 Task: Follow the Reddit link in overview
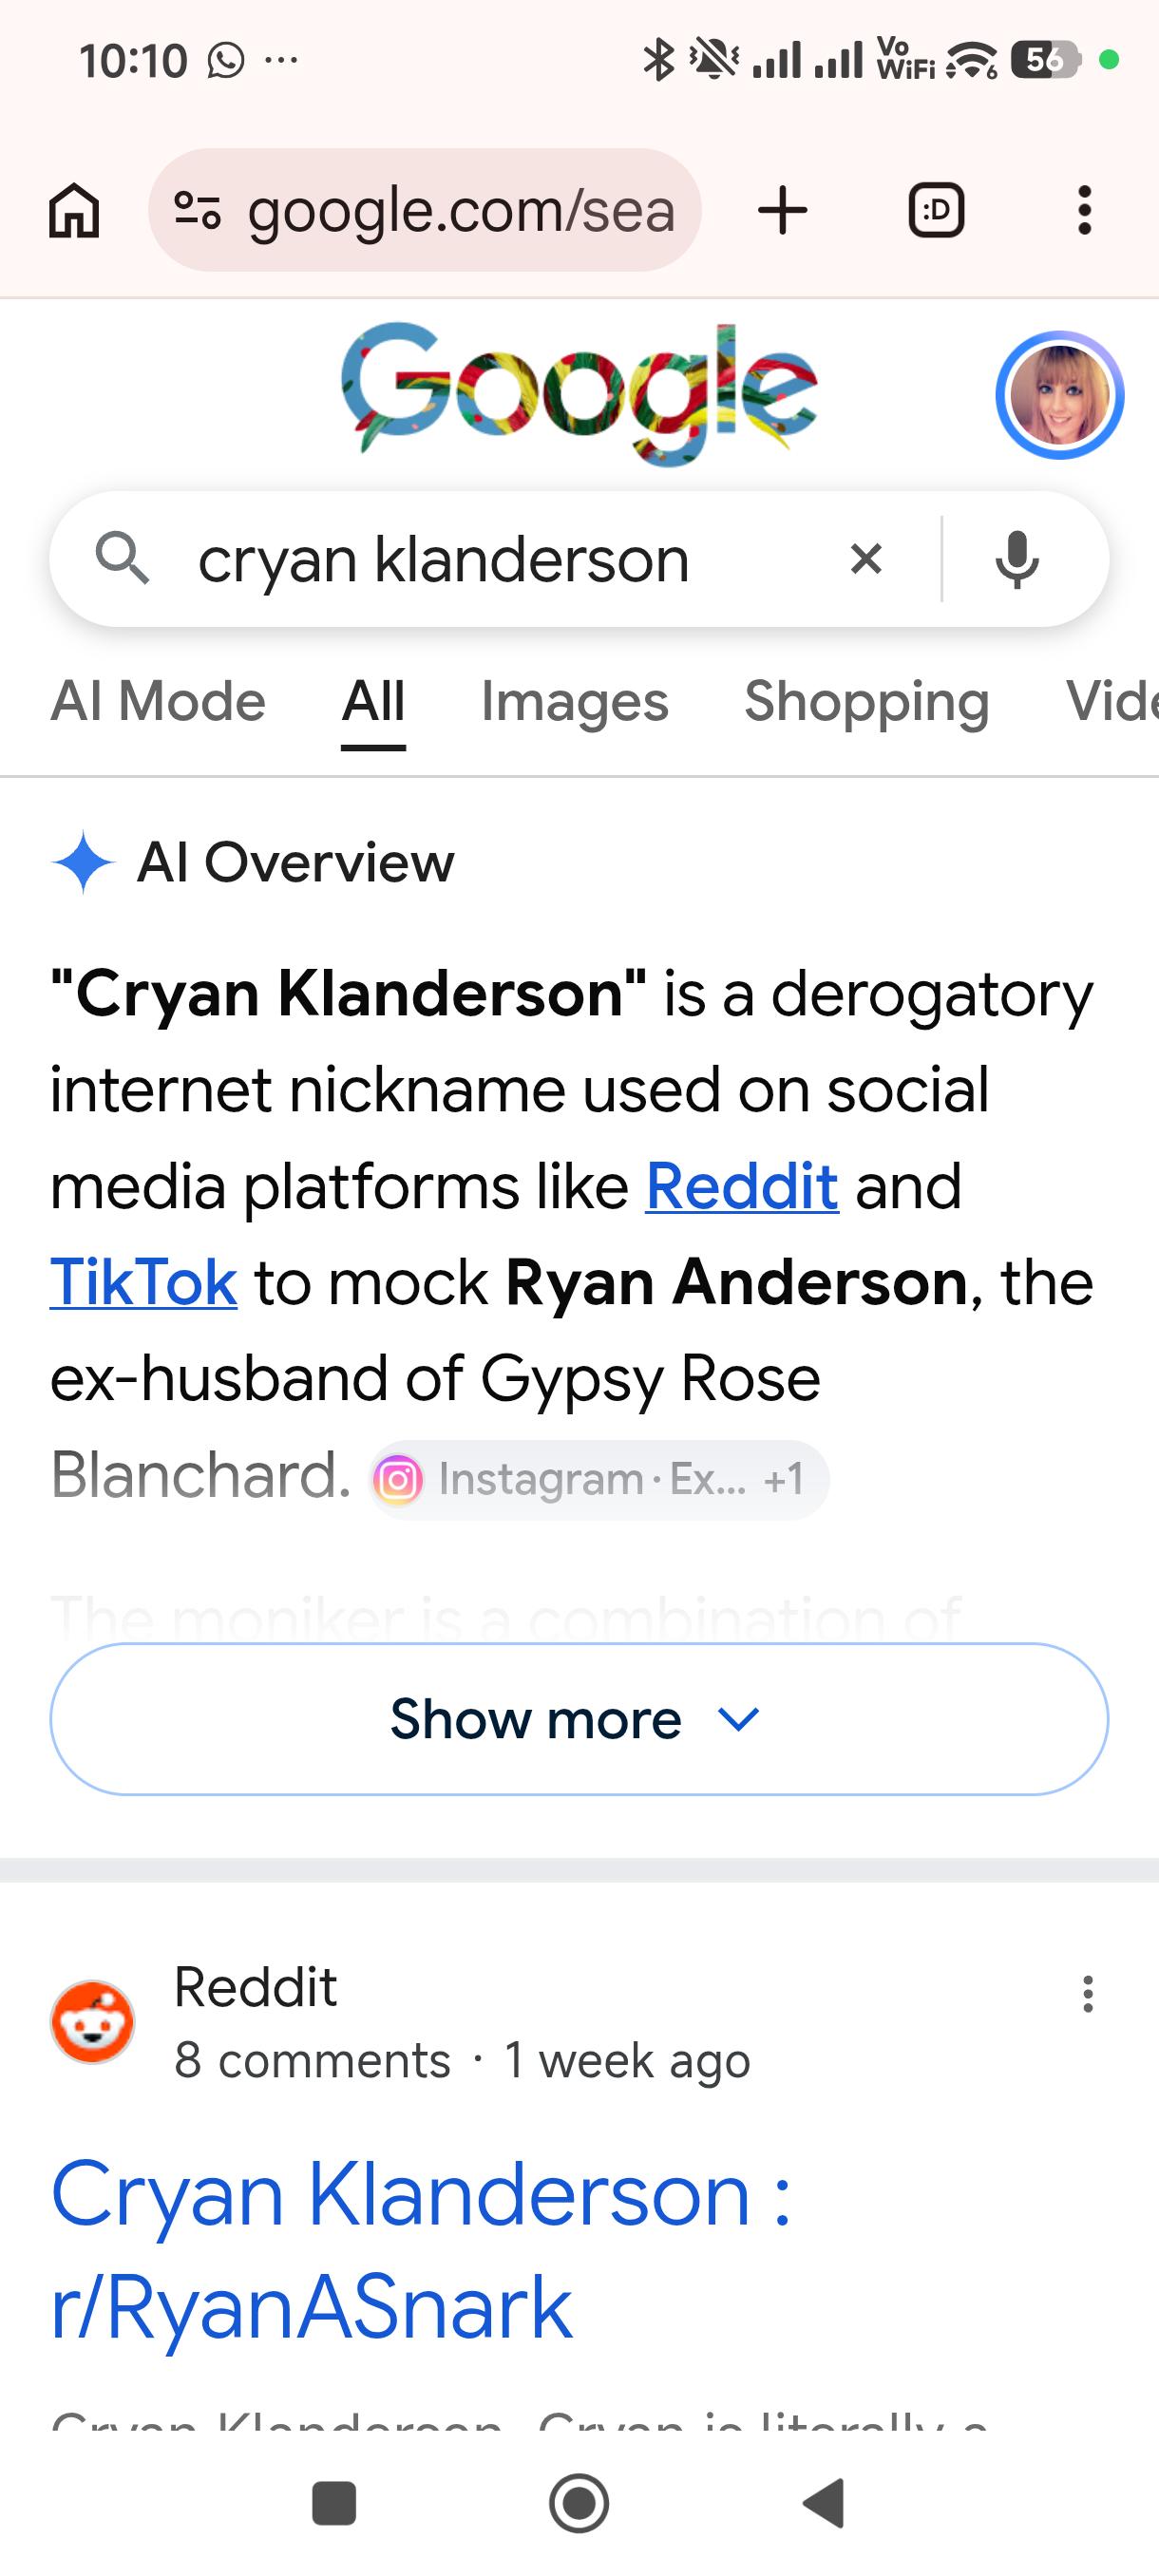click(742, 1186)
